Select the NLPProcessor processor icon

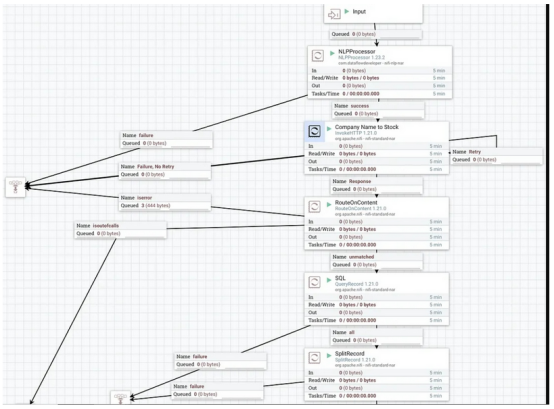pos(318,55)
